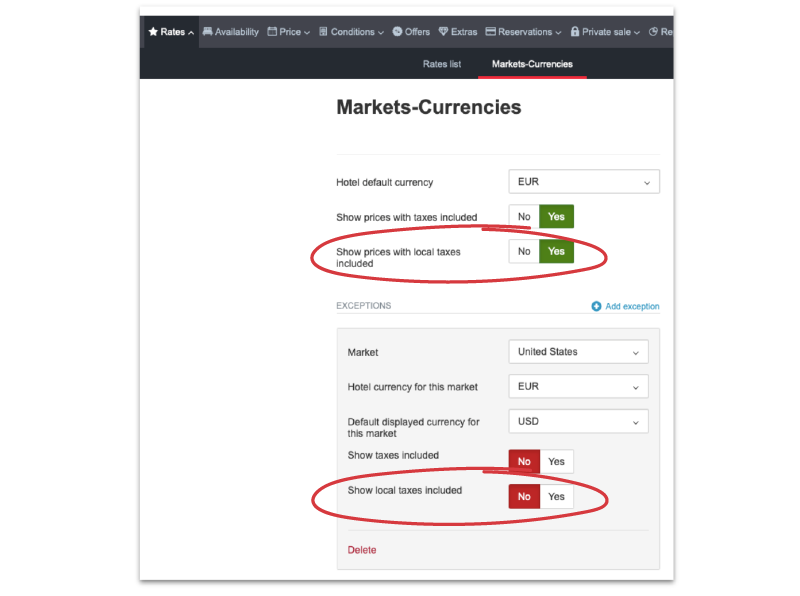Set Show prices with taxes included to No
The width and height of the screenshot is (800, 596).
pos(524,216)
